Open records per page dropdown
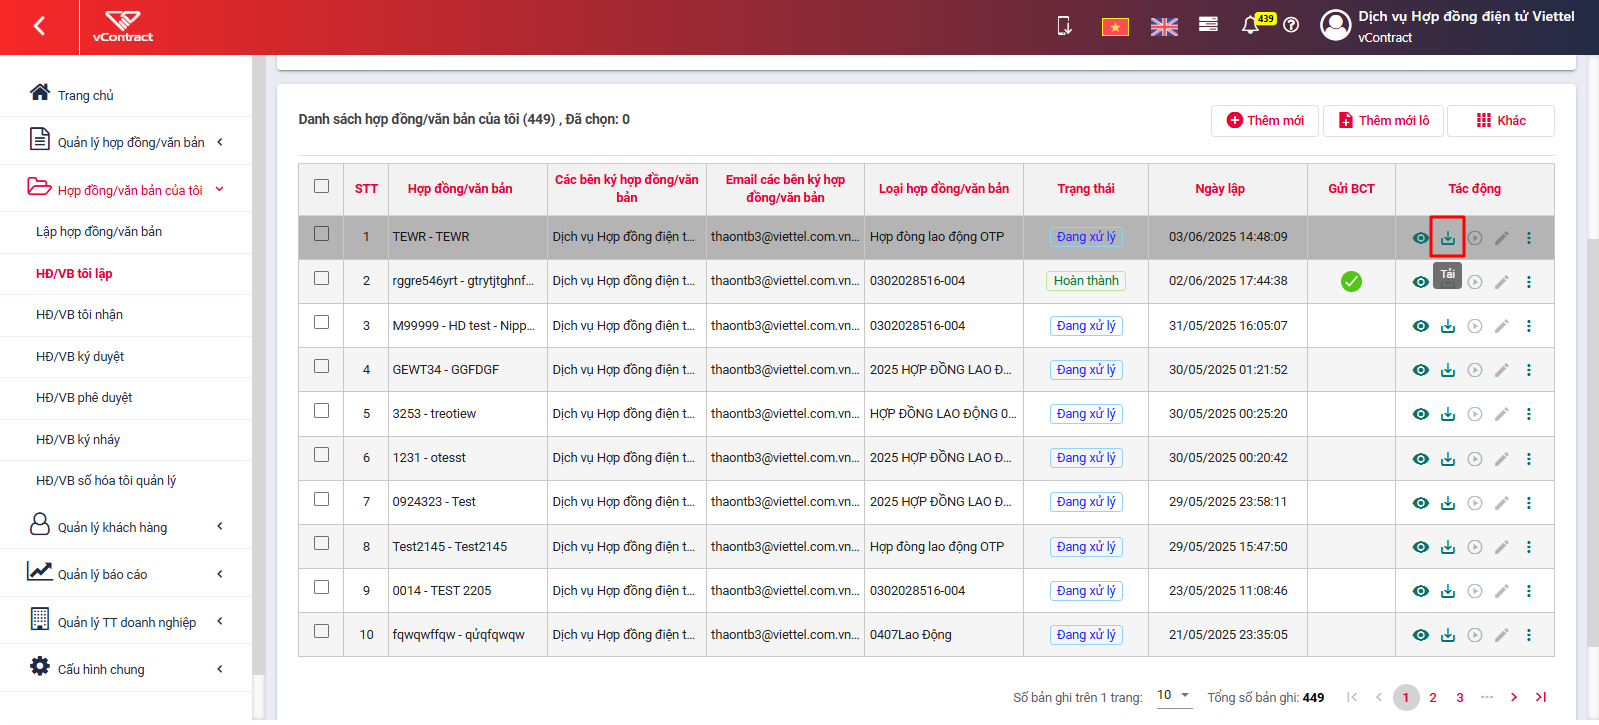The height and width of the screenshot is (725, 1599). pos(1173,696)
